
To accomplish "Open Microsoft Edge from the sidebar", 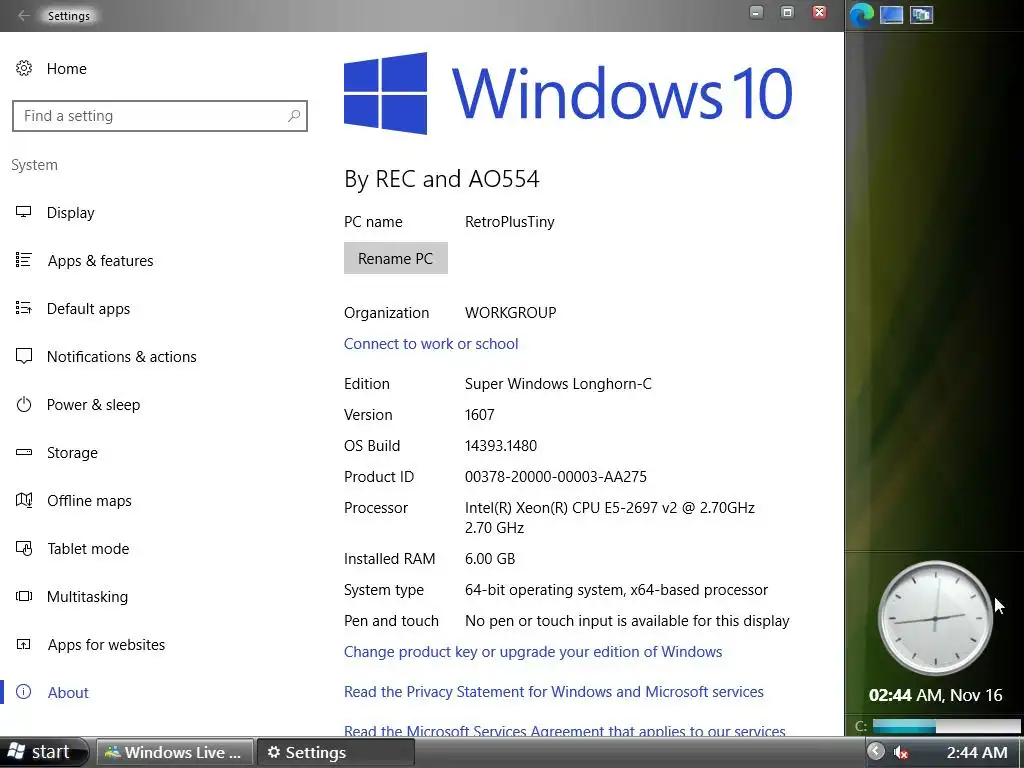I will [861, 14].
